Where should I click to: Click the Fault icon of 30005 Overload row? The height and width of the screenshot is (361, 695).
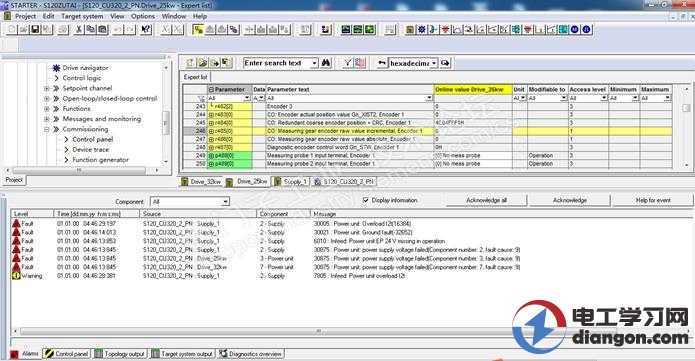coord(16,224)
